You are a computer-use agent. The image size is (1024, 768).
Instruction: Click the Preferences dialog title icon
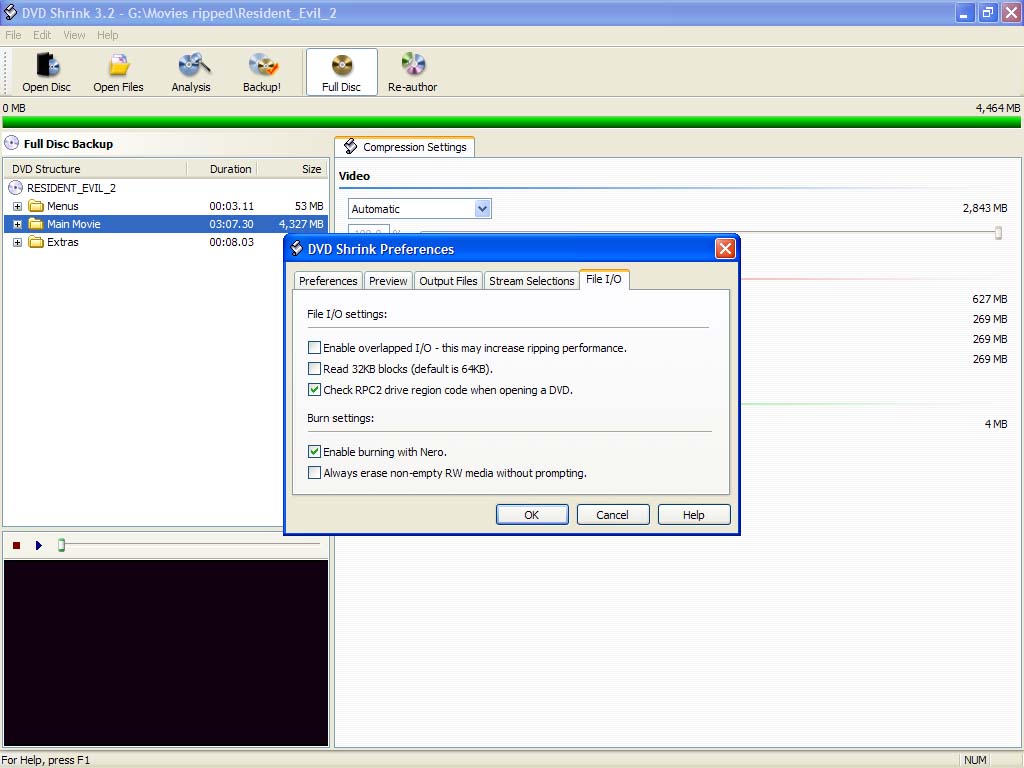point(296,249)
